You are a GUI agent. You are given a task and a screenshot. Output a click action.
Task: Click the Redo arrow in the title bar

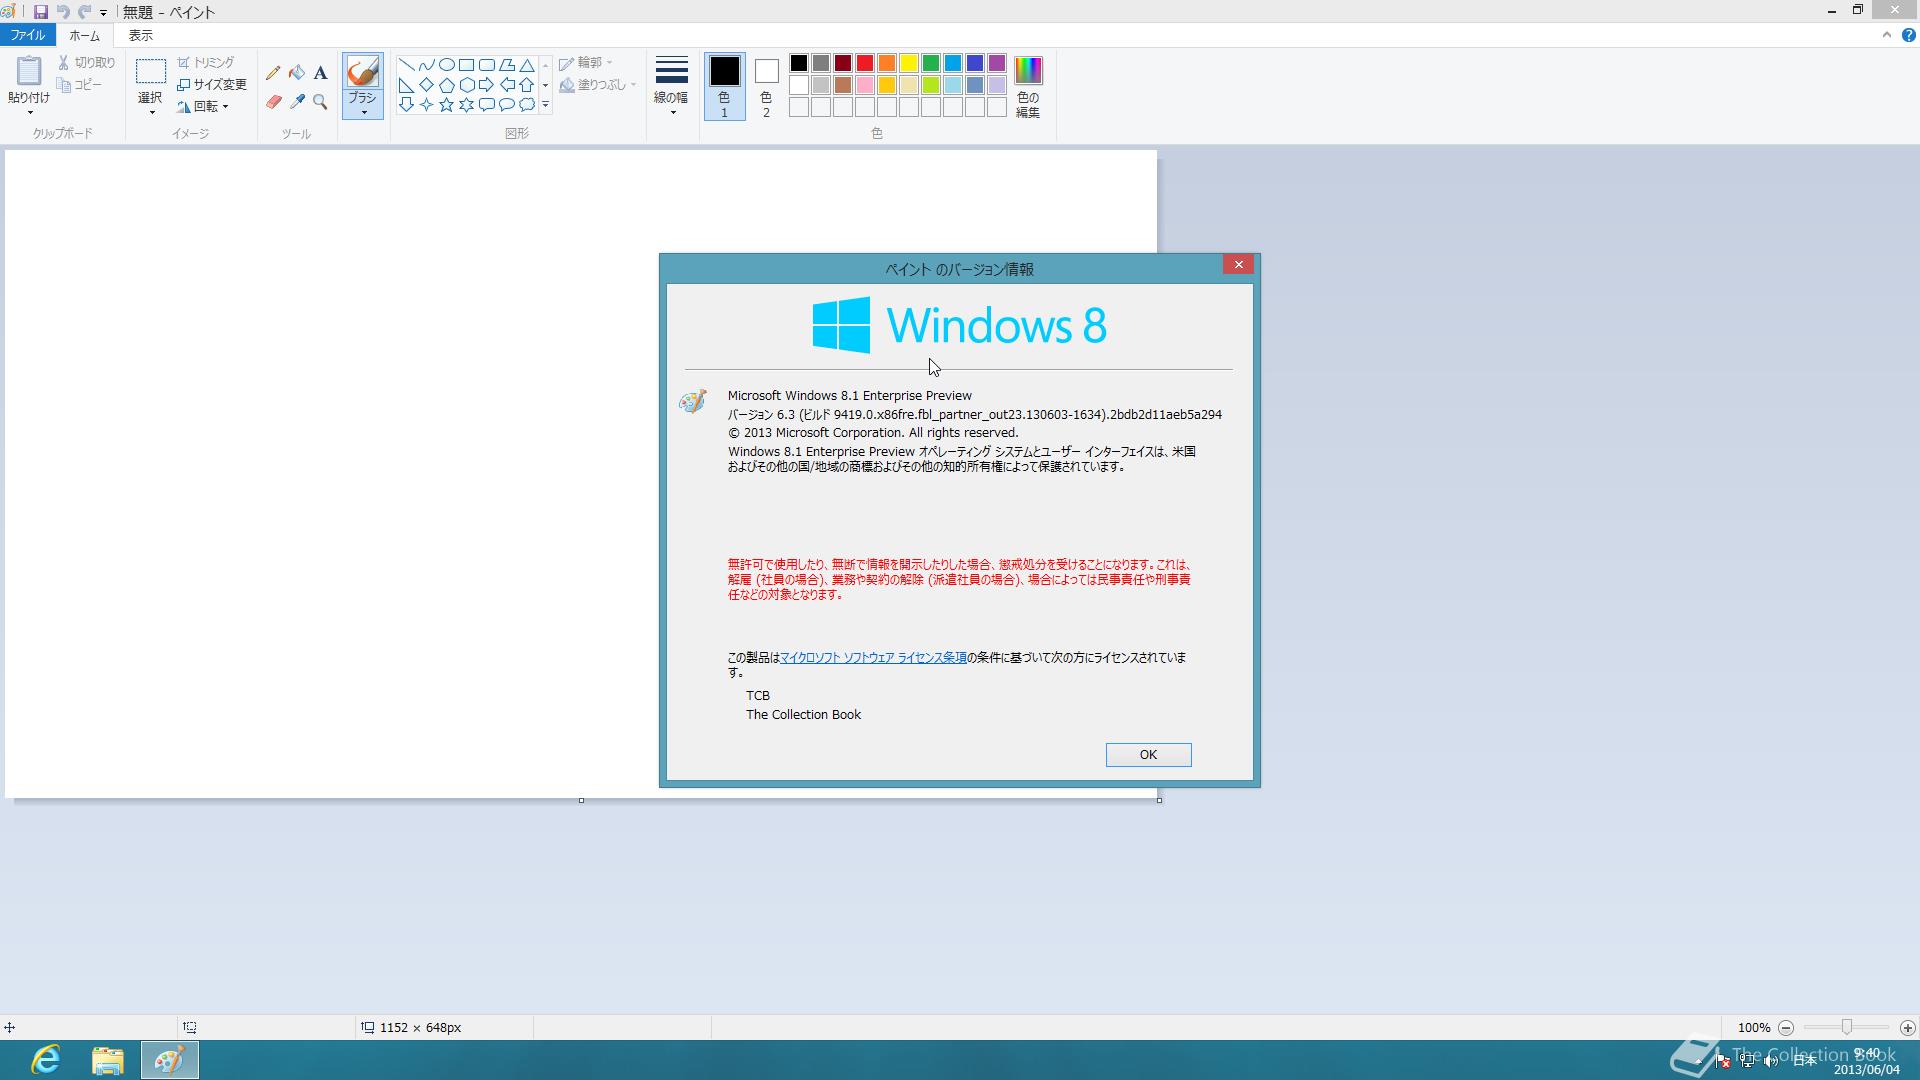(84, 12)
